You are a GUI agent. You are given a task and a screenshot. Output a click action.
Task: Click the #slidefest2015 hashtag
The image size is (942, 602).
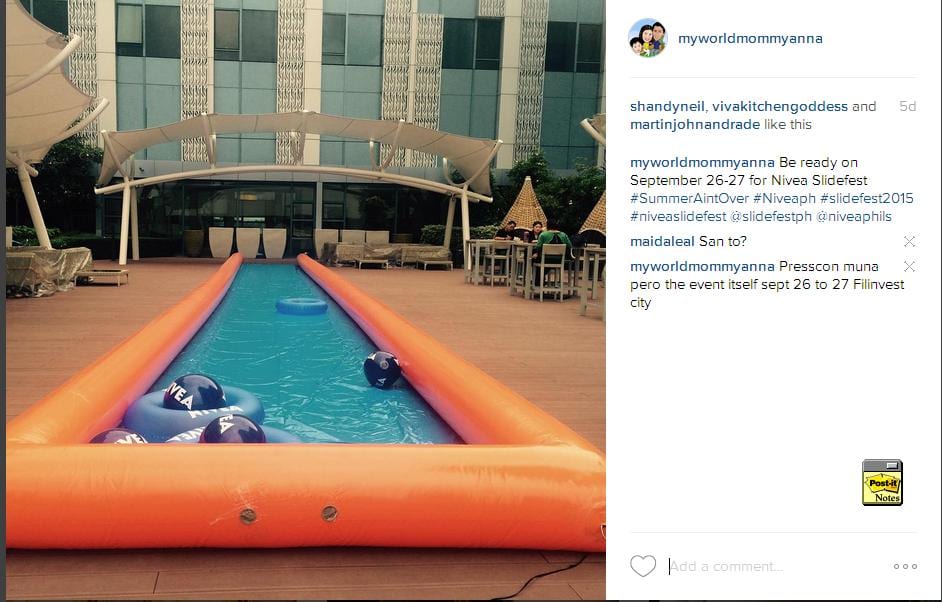click(866, 198)
